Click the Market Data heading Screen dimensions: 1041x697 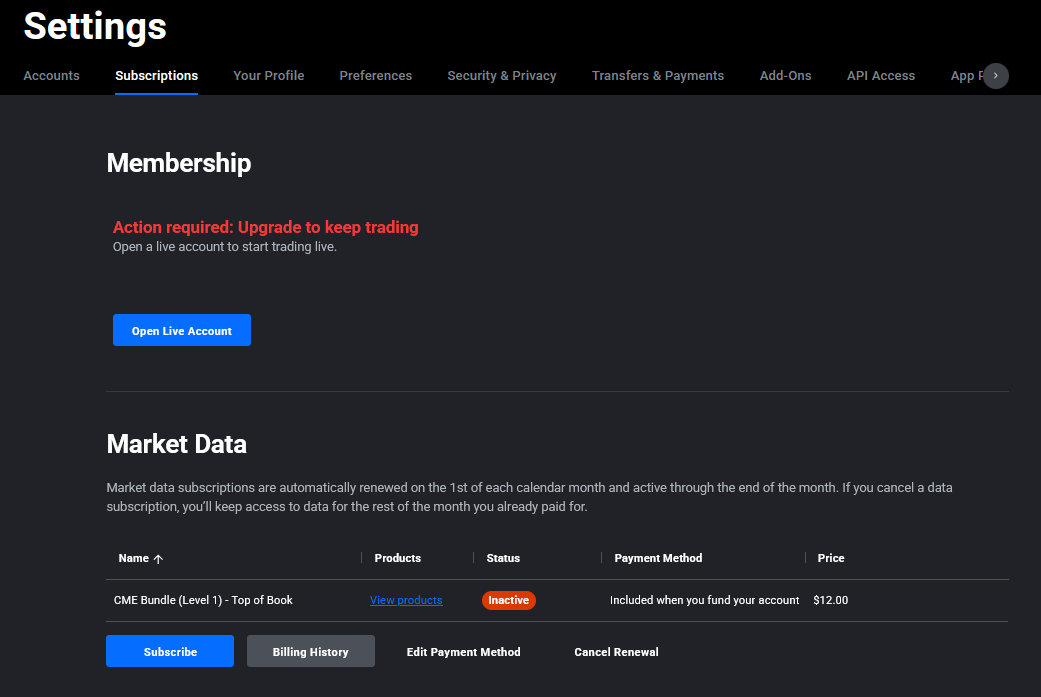tap(177, 444)
